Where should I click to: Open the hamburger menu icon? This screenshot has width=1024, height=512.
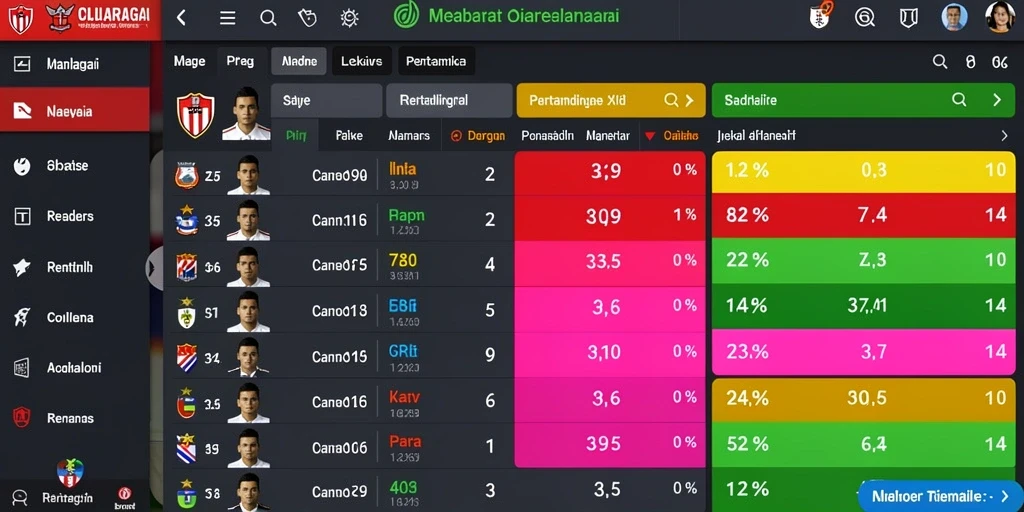click(x=227, y=18)
